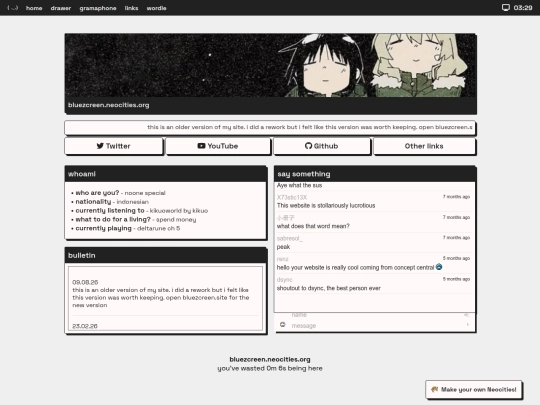Click the dsync username in chat

(x=284, y=280)
